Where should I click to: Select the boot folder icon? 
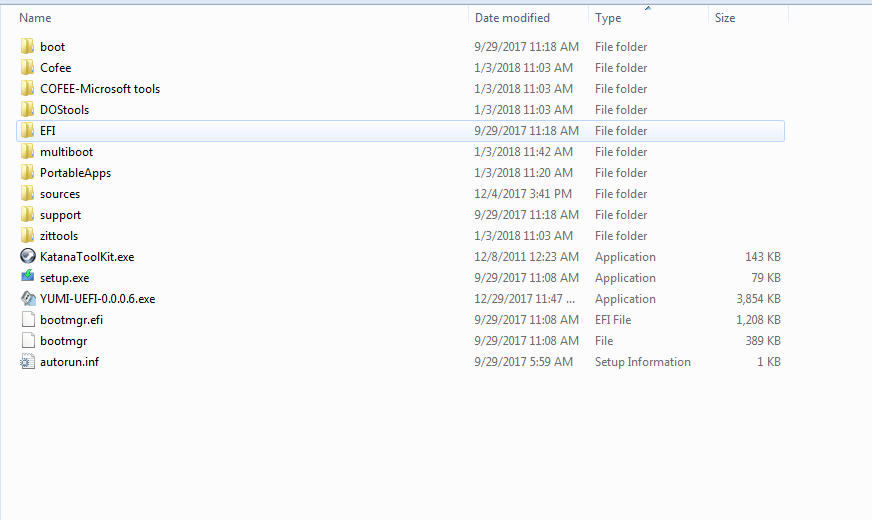coord(27,47)
